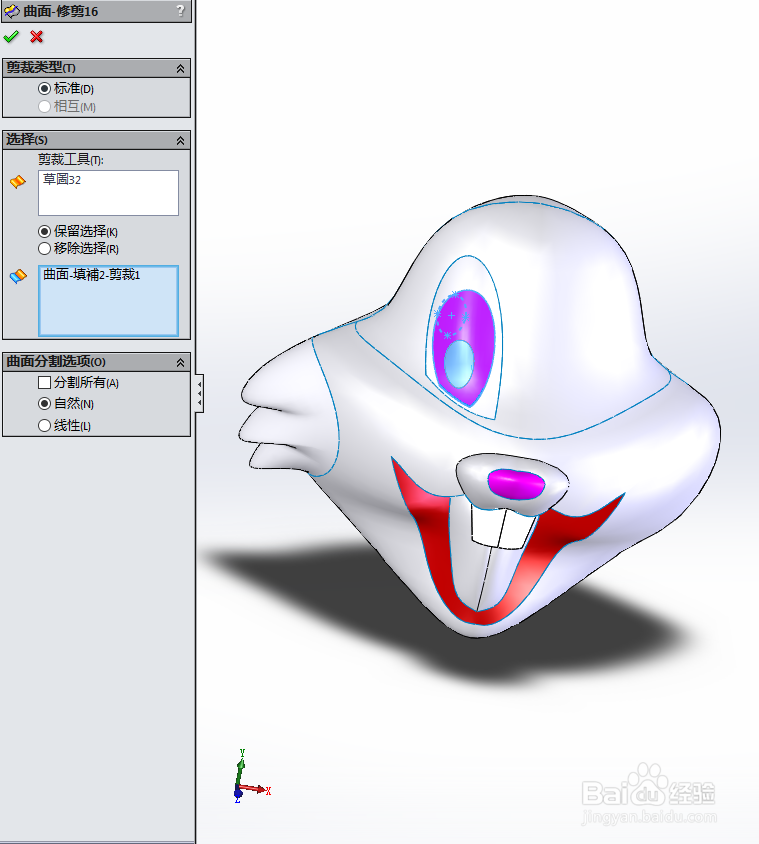
Task: Select 线性(L) split option
Action: point(45,425)
